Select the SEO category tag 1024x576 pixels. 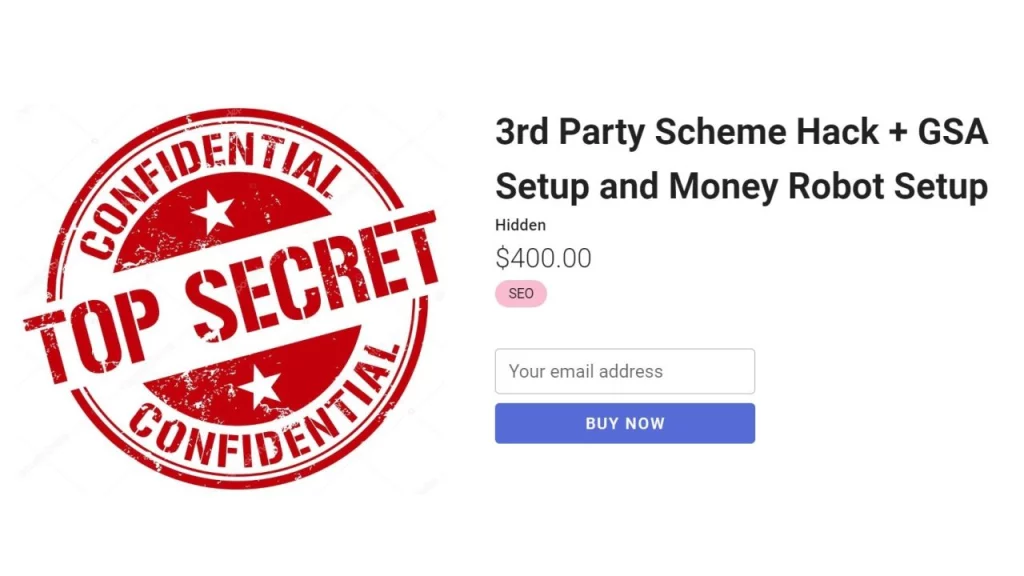pyautogui.click(x=520, y=293)
